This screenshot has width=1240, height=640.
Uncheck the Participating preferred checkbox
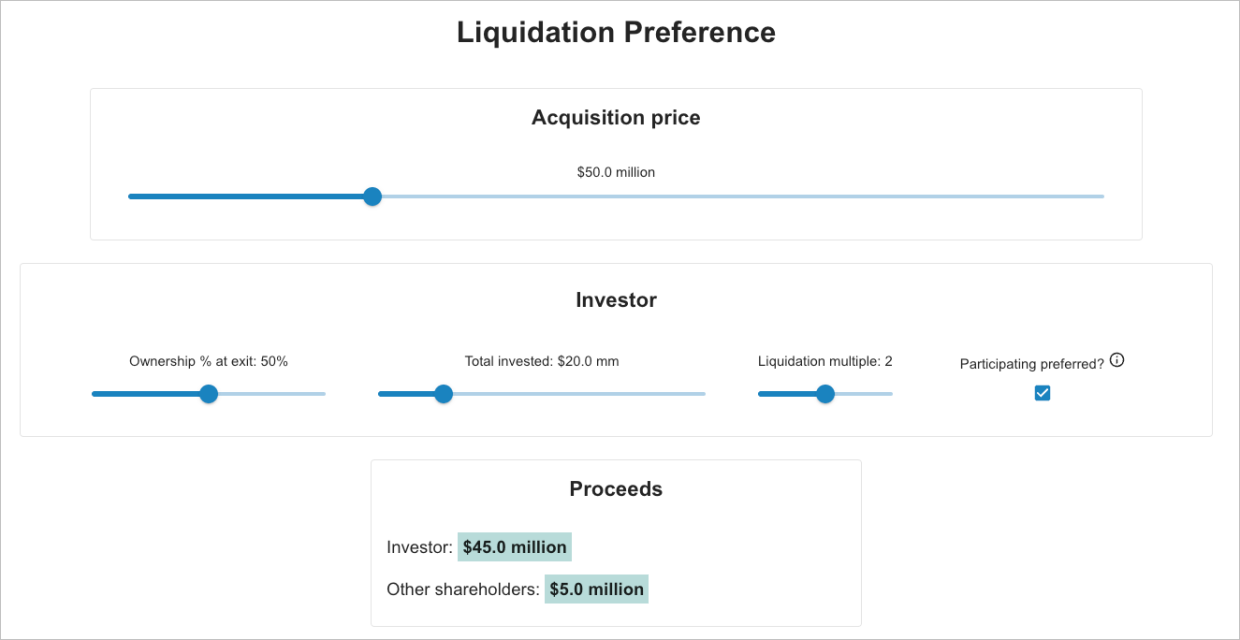1042,393
